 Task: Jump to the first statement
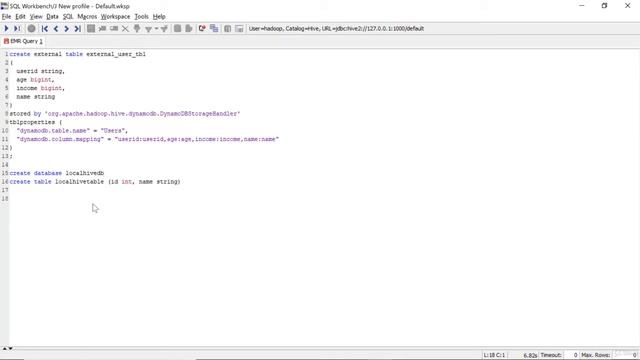pos(45,29)
